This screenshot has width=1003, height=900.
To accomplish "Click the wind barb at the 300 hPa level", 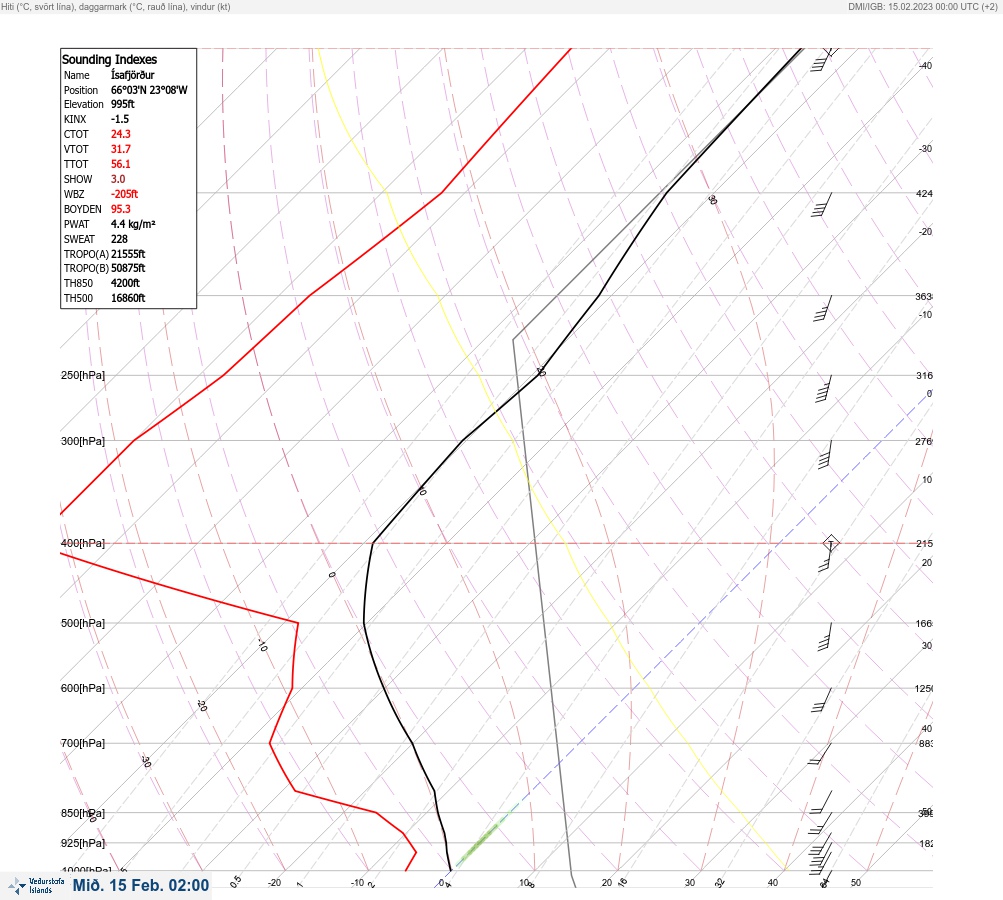I will tap(825, 455).
